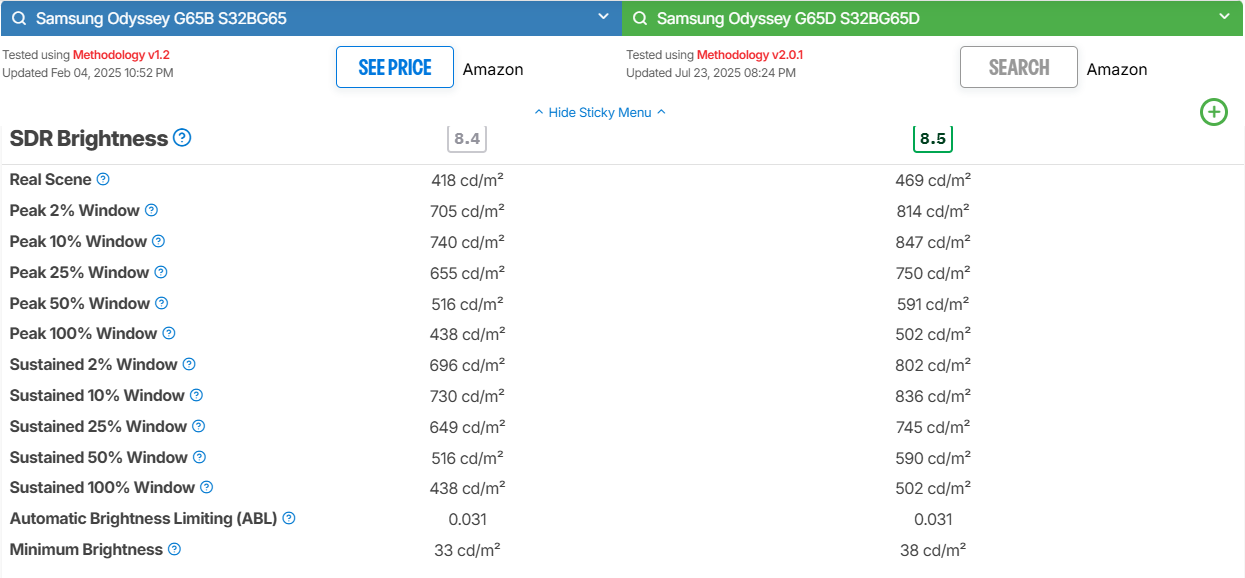Click the 730 cd/m² value
The image size is (1245, 578).
coord(467,396)
